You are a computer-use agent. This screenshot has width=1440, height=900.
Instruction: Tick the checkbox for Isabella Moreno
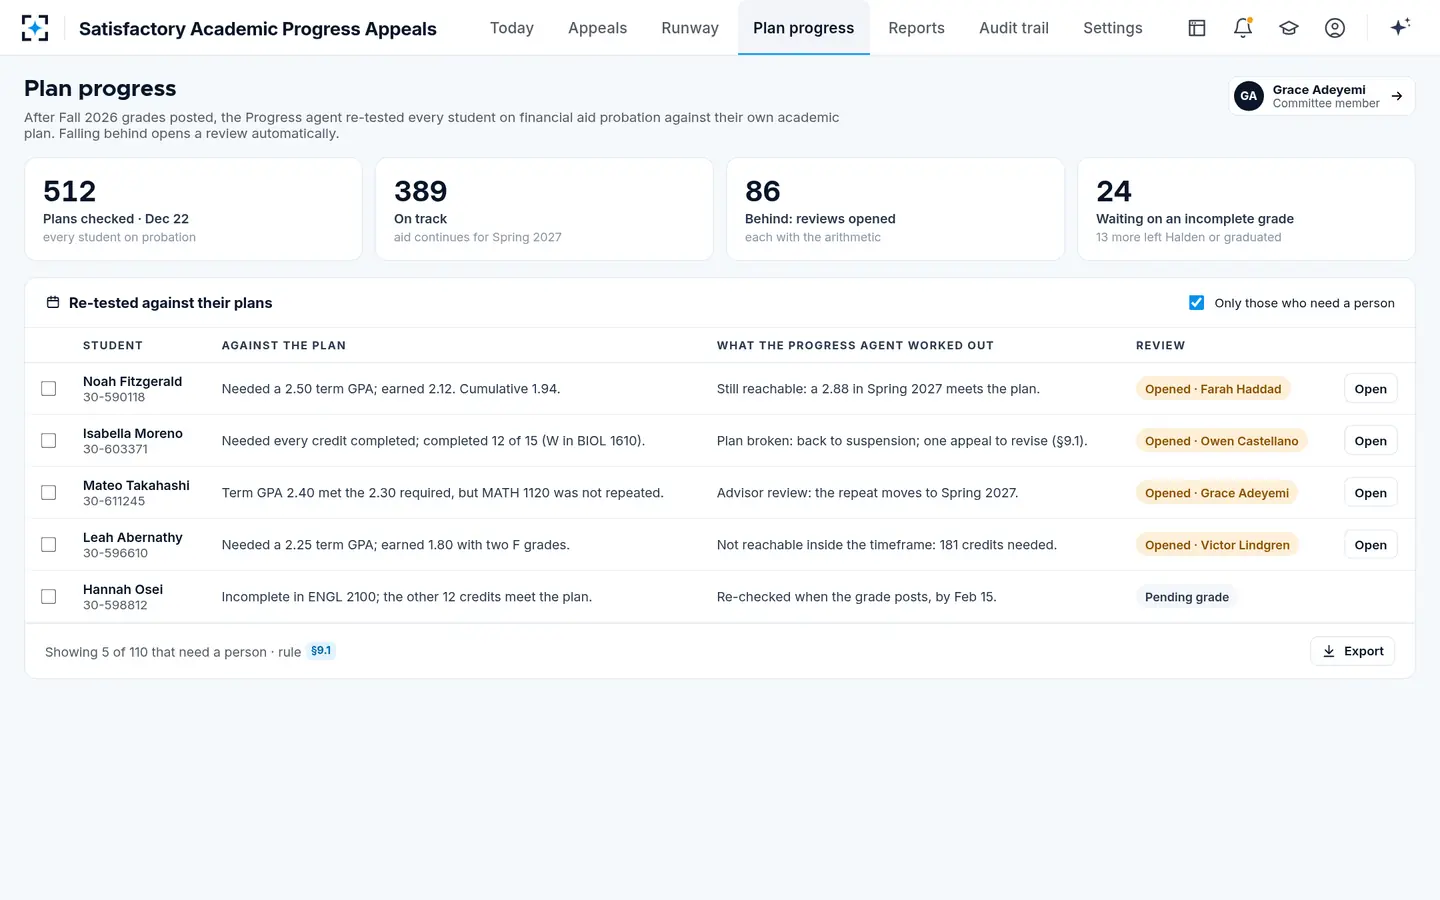click(x=48, y=441)
